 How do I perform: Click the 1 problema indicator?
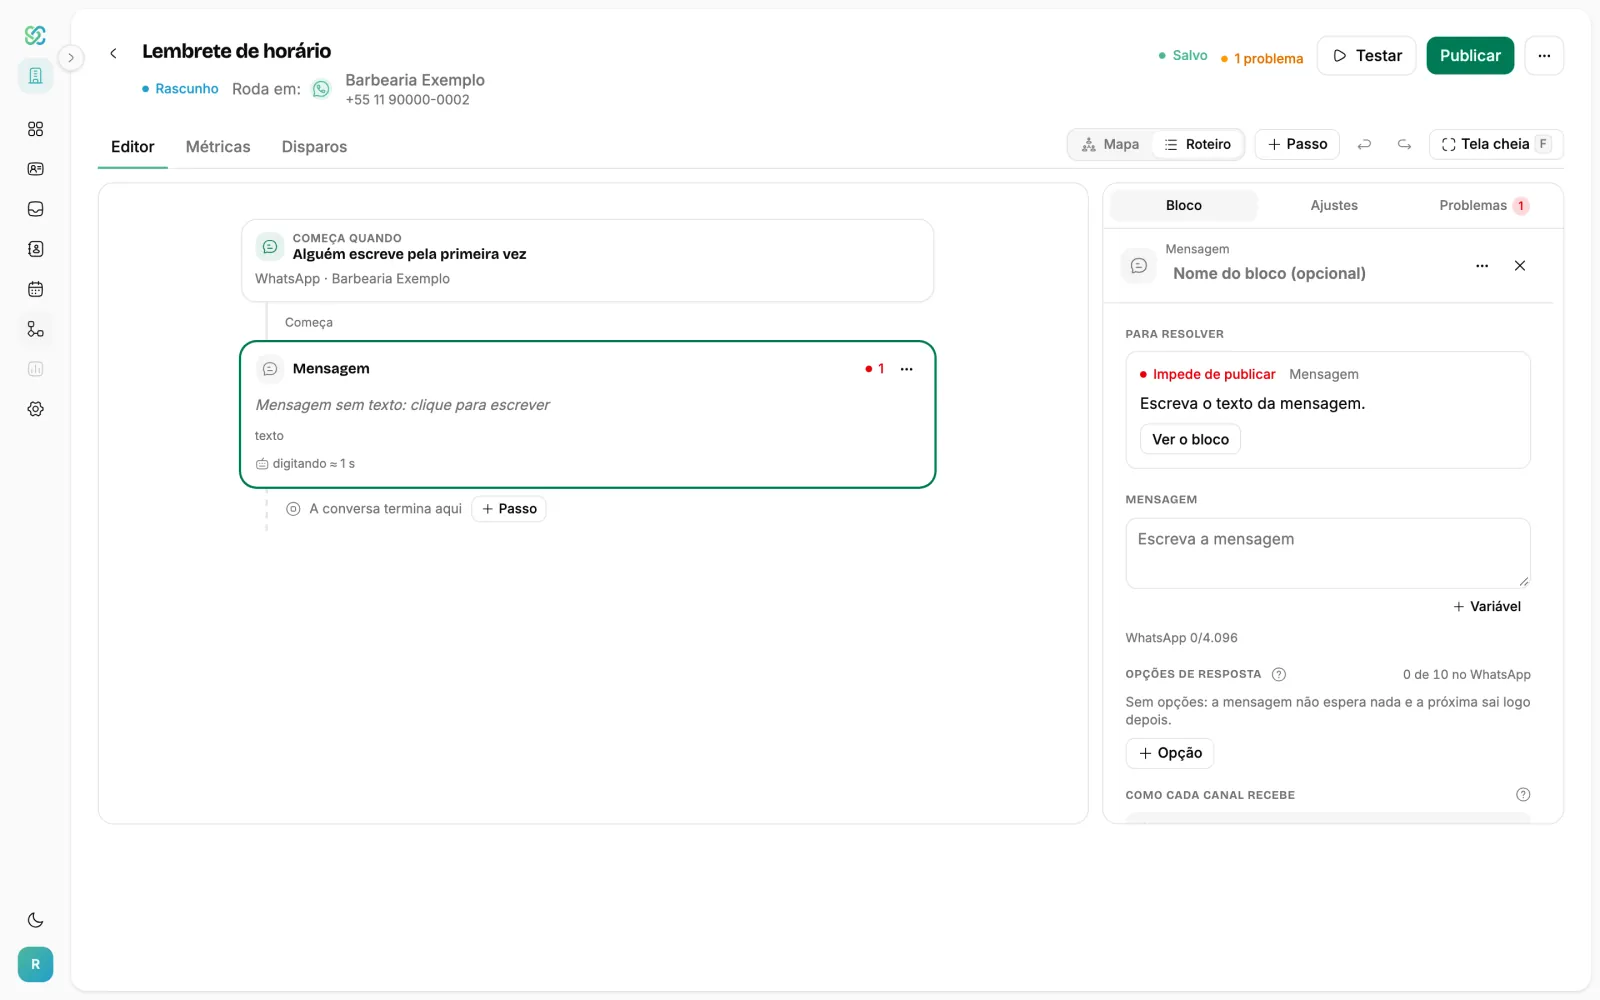tap(1262, 59)
